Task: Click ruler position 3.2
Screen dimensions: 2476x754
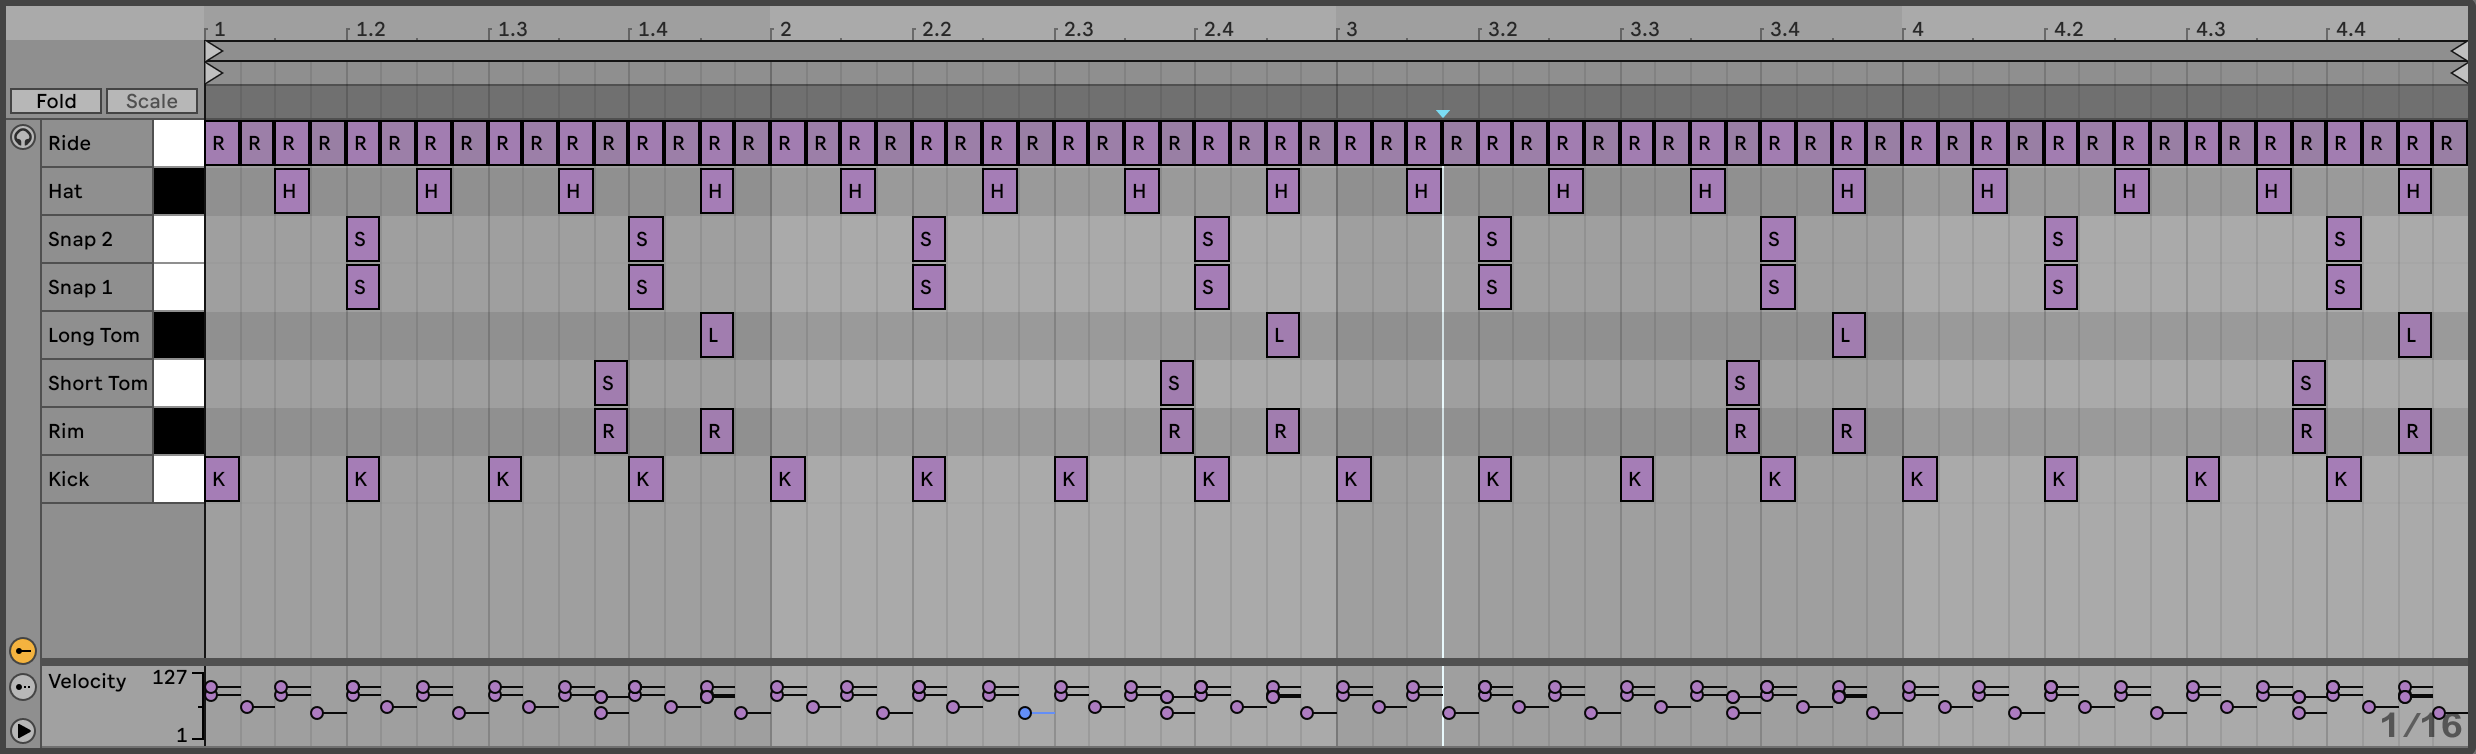Action: pyautogui.click(x=1502, y=29)
